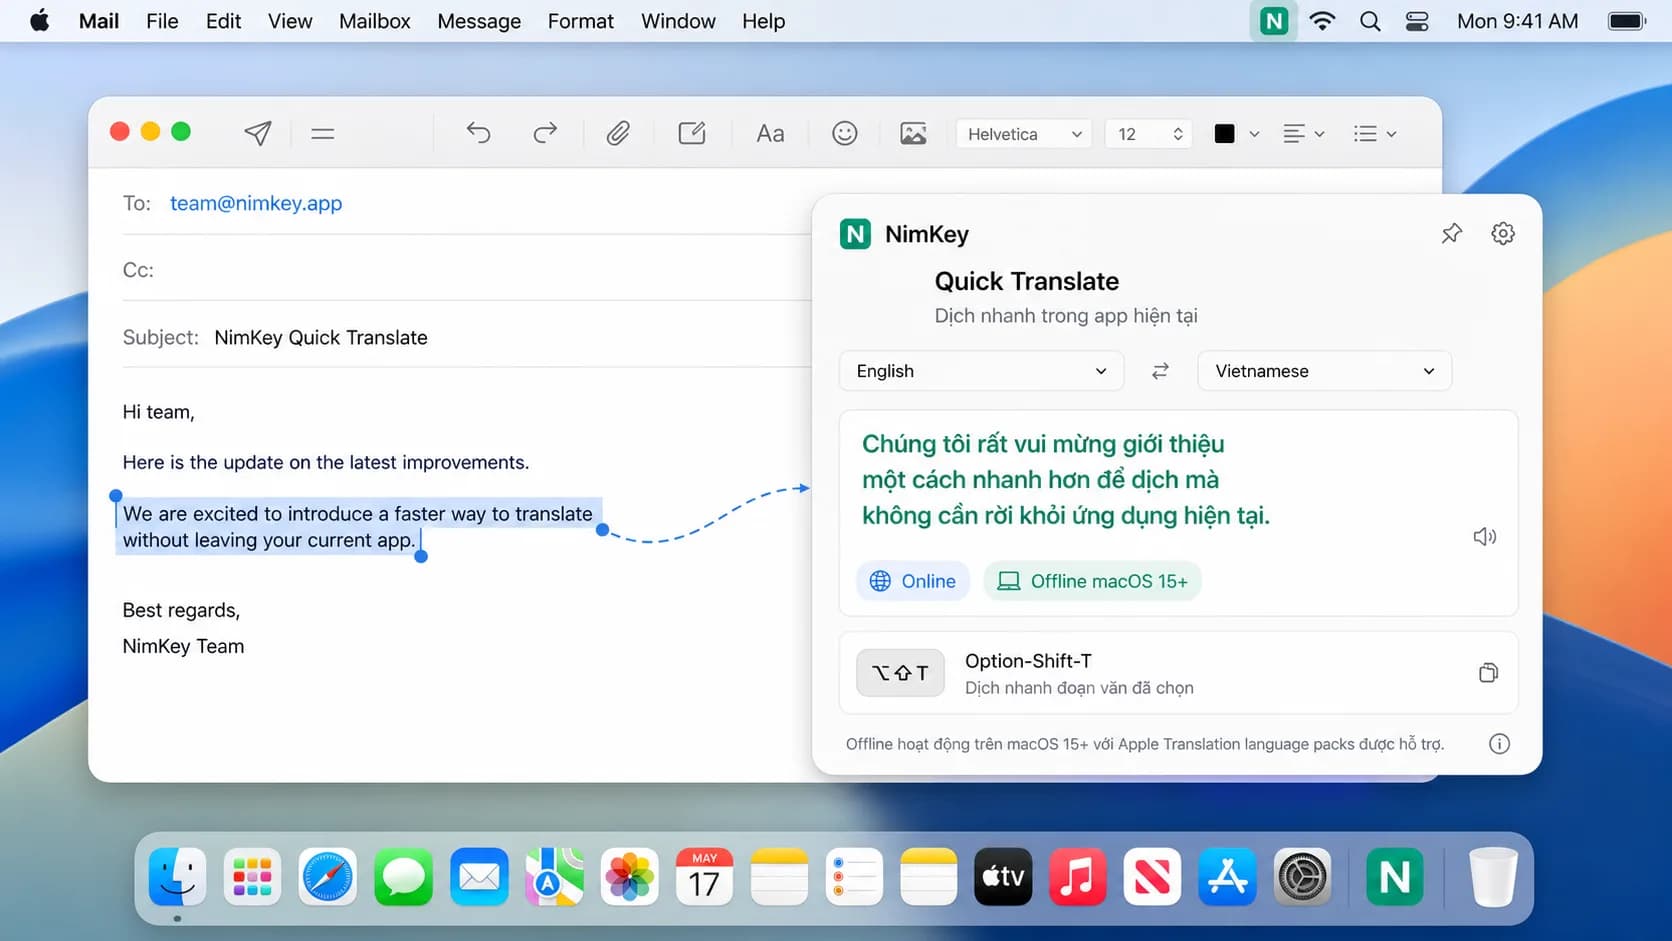
Task: Open App Store from the Dock
Action: coord(1227,877)
